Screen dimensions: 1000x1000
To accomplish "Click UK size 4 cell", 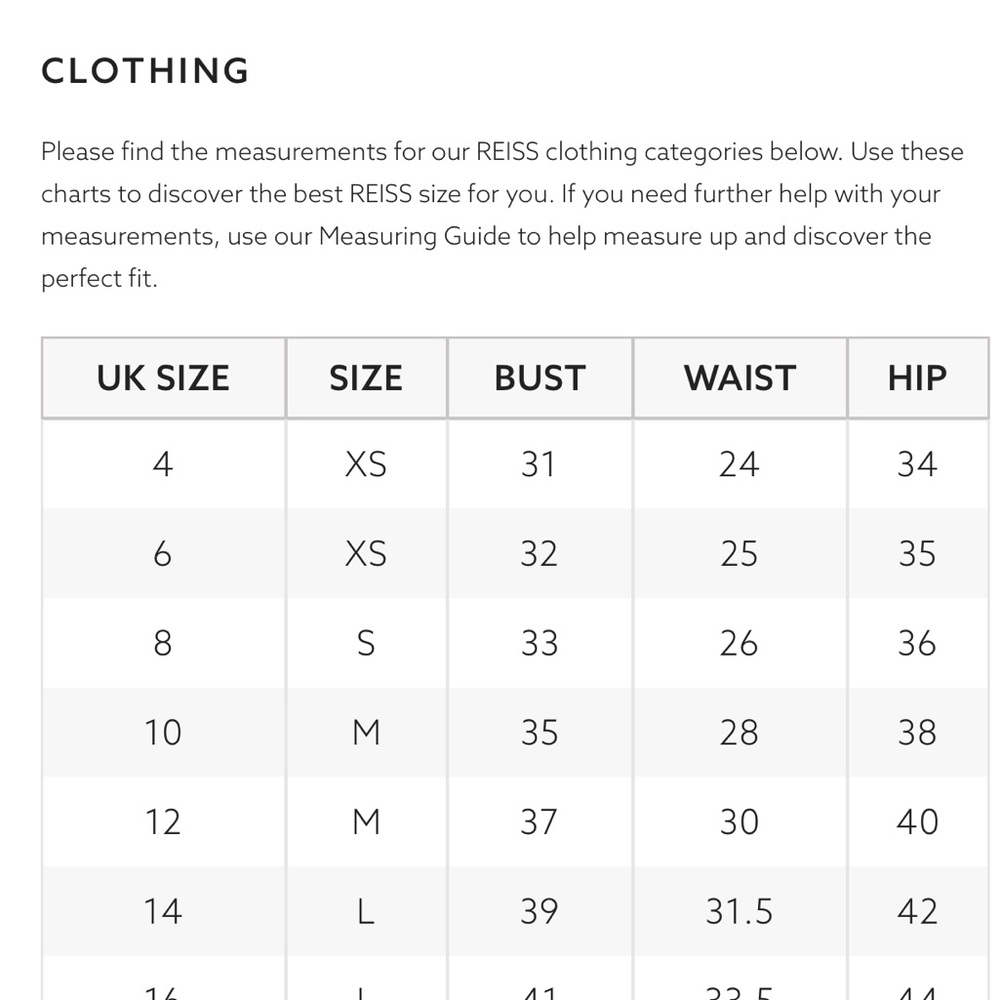I will point(163,464).
